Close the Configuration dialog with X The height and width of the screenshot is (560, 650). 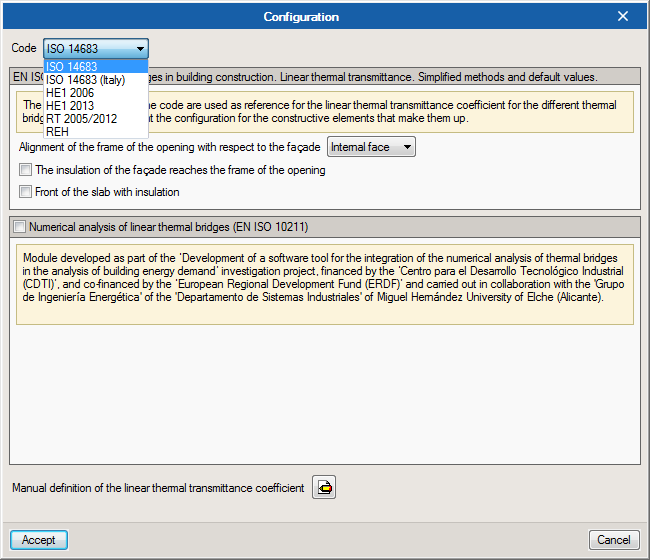click(x=623, y=16)
